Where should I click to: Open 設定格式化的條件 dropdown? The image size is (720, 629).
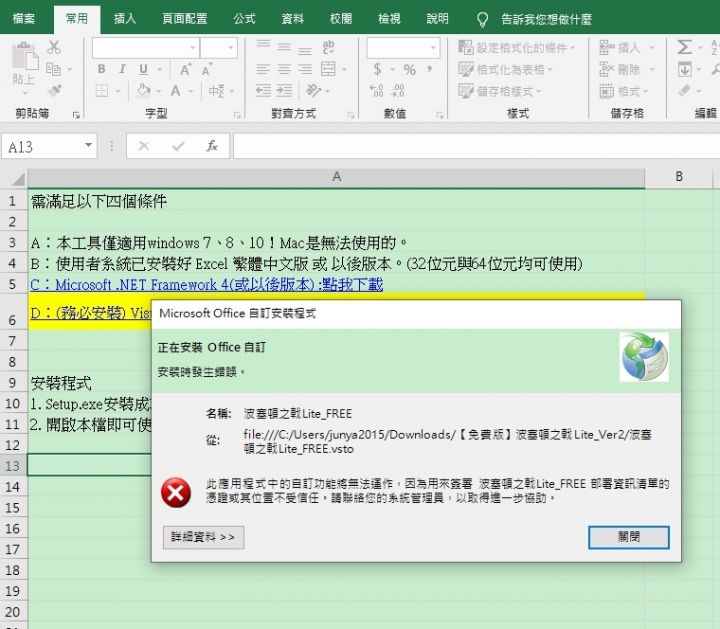[517, 47]
